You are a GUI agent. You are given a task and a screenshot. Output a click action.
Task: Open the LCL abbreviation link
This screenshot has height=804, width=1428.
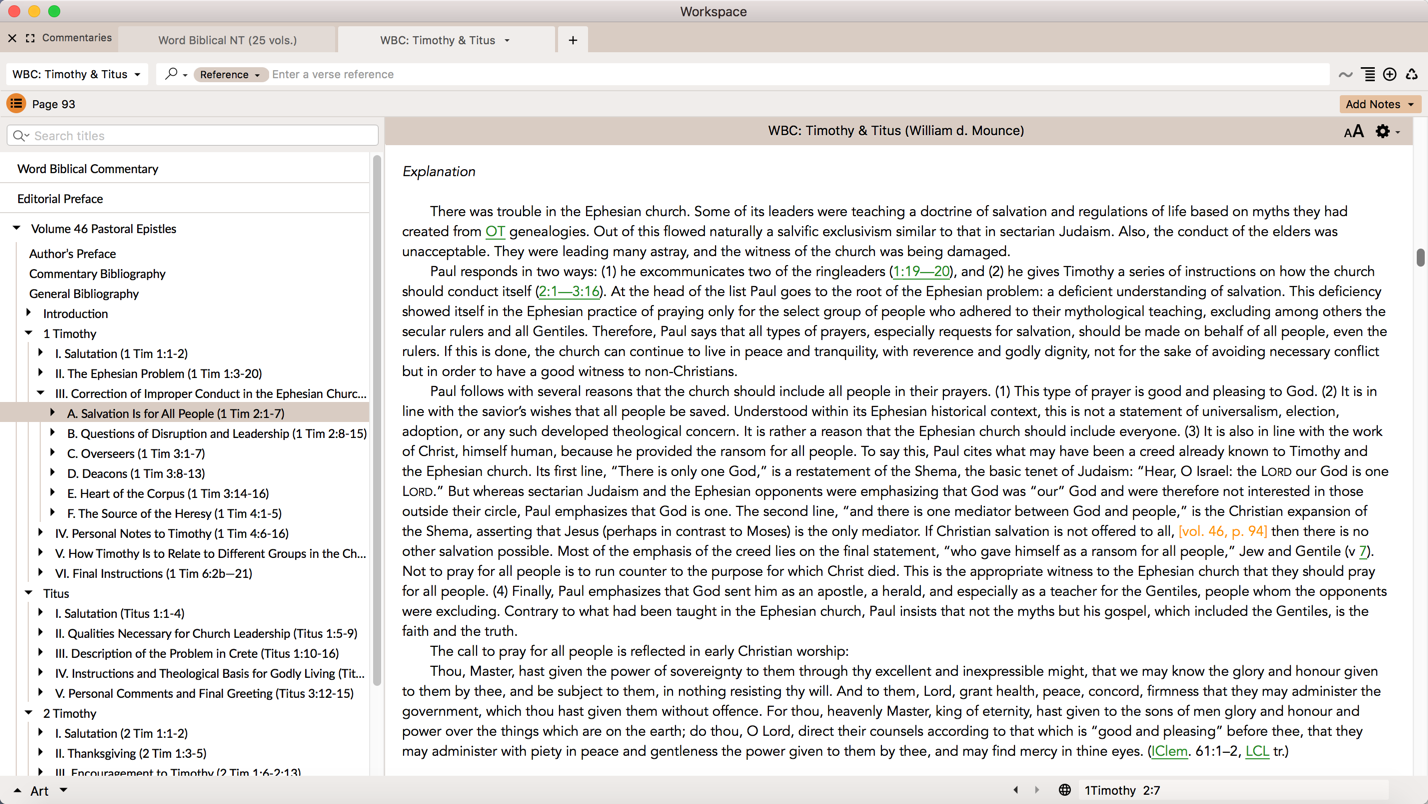[1257, 752]
